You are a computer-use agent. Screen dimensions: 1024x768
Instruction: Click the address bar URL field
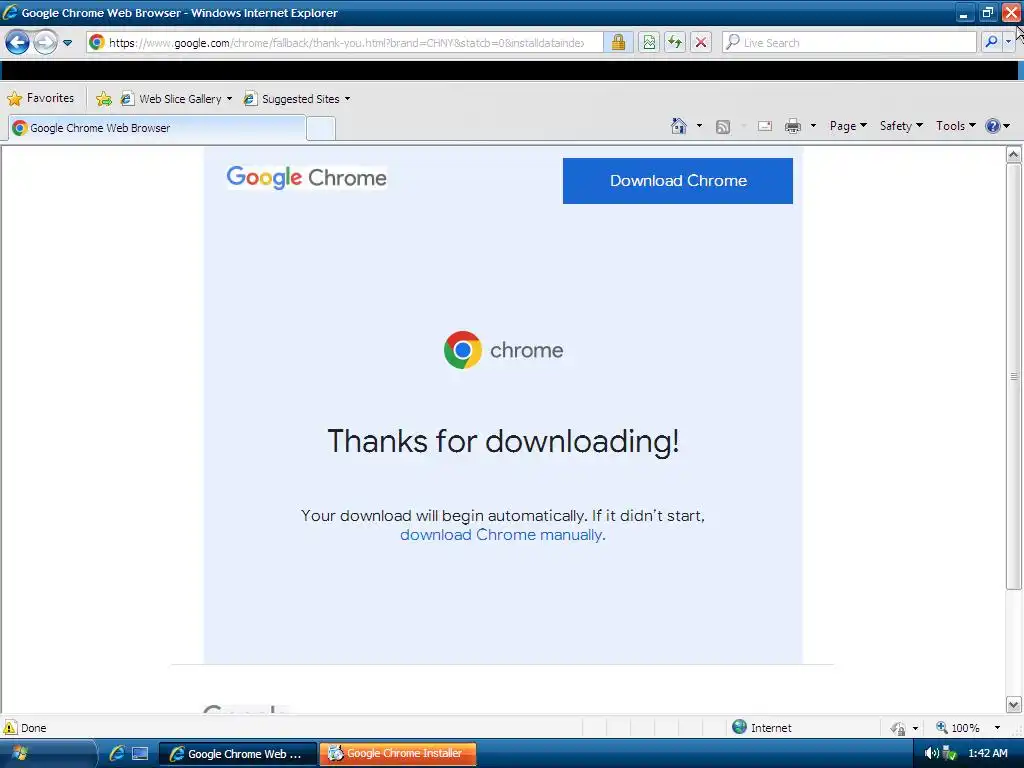tap(346, 42)
